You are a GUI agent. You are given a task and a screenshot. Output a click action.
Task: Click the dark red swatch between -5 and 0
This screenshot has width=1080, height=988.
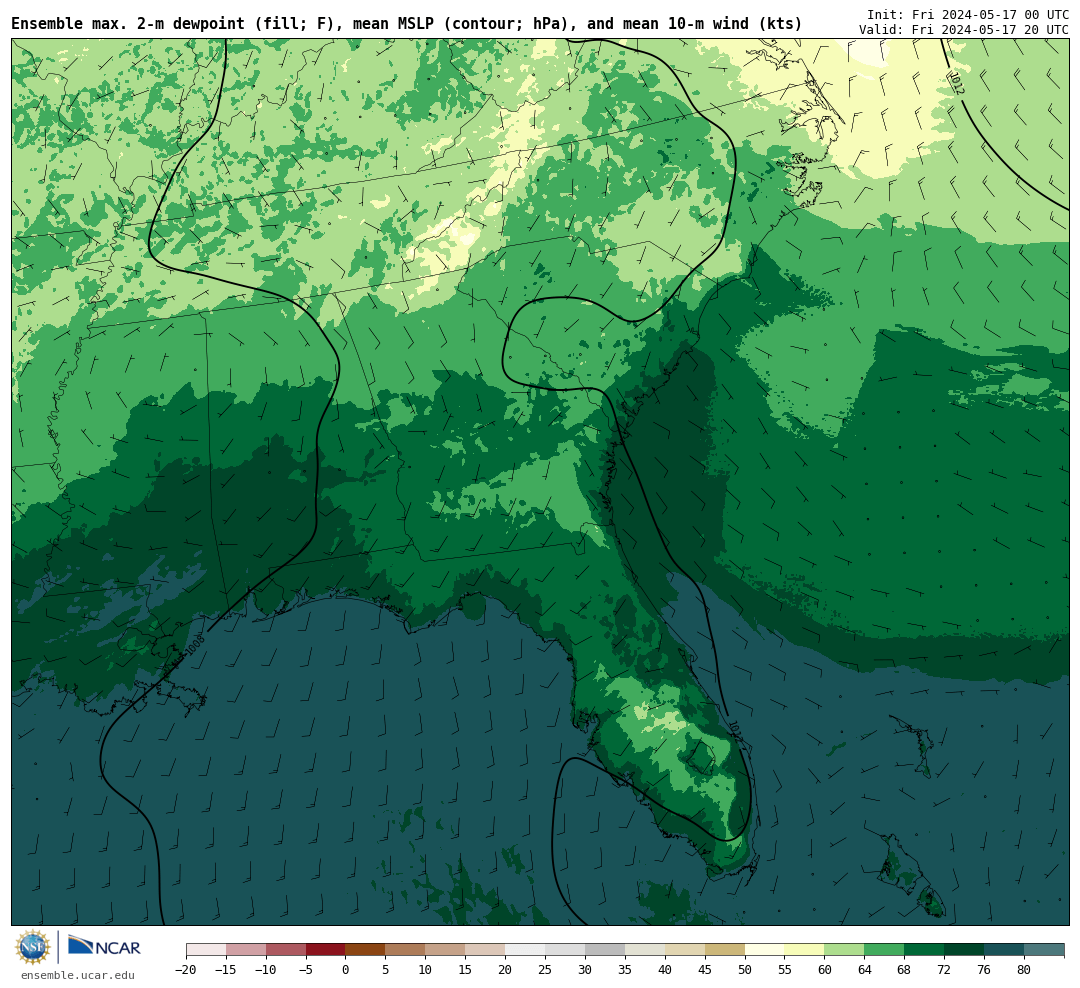326,950
